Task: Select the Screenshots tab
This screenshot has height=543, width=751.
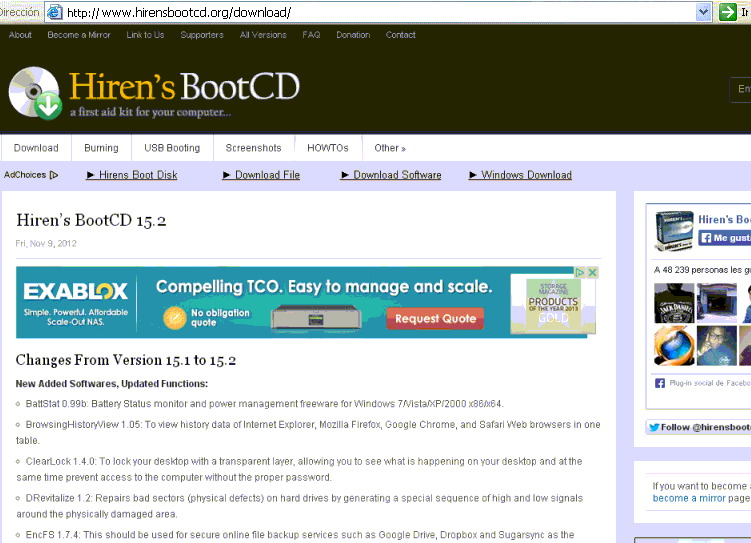Action: pos(253,148)
